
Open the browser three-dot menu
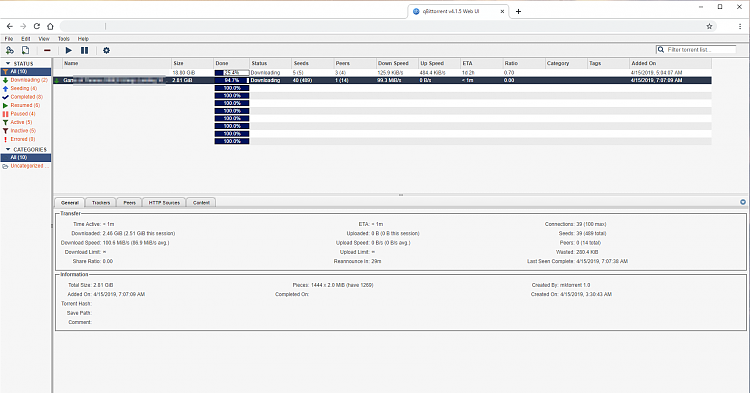739,26
